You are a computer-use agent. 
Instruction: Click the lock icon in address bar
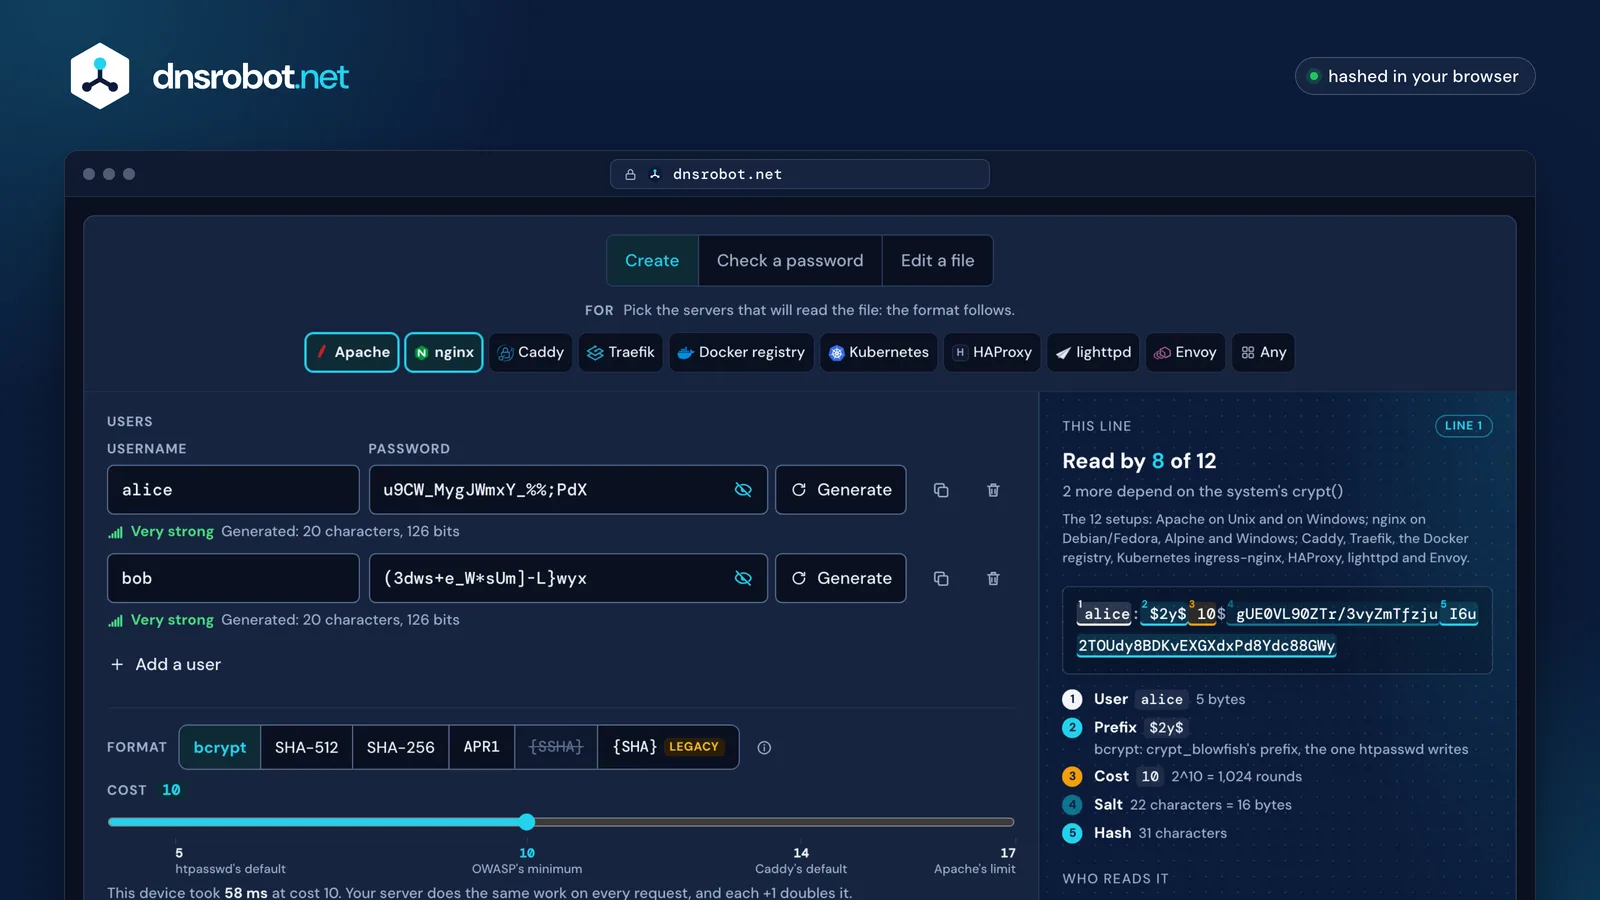(x=630, y=174)
